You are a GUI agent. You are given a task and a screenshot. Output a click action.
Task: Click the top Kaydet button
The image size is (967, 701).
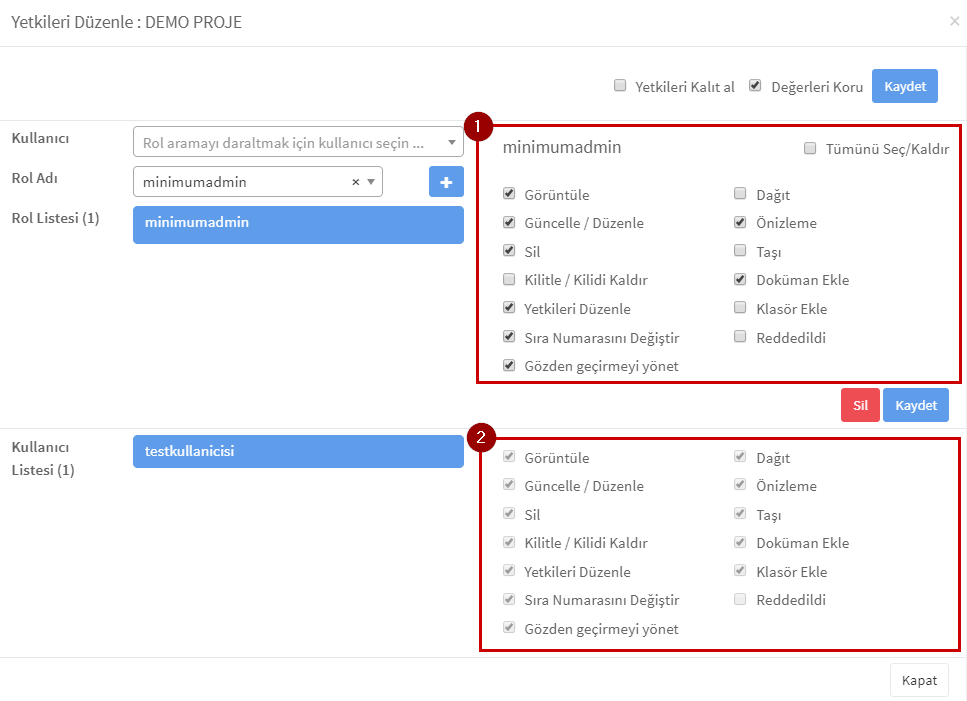905,86
